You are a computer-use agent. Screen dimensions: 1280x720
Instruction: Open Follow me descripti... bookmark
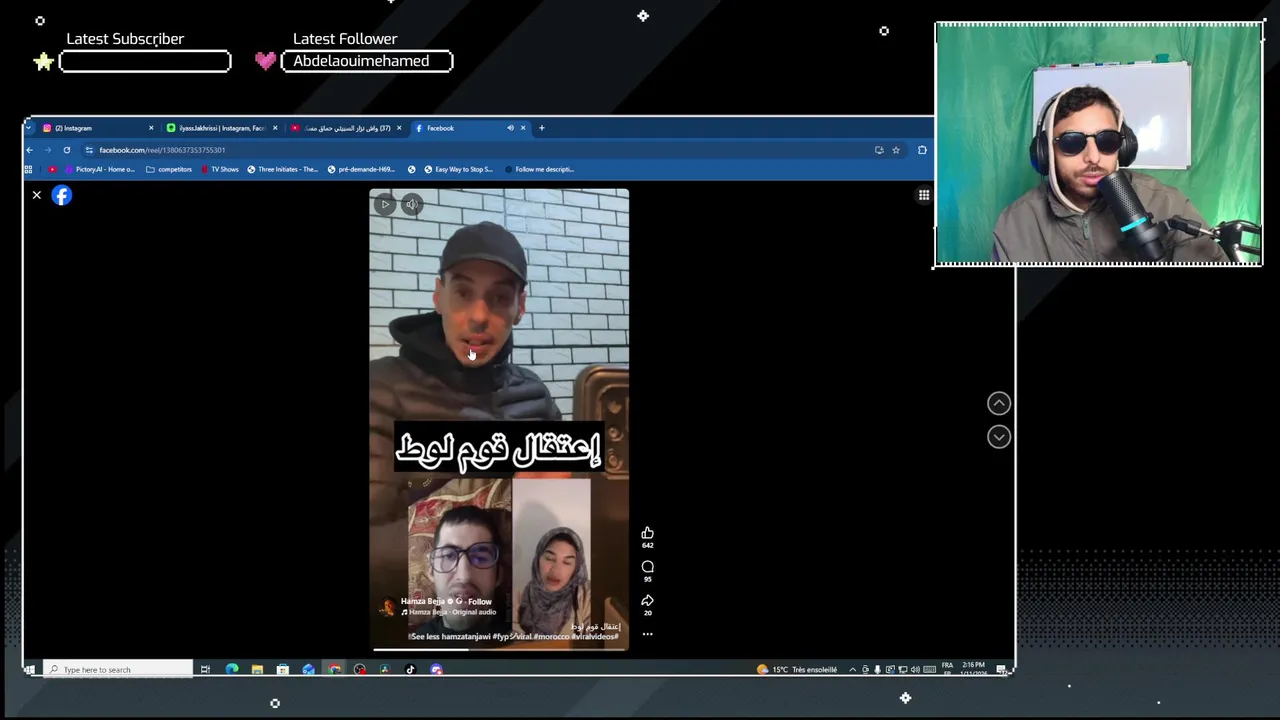point(539,169)
